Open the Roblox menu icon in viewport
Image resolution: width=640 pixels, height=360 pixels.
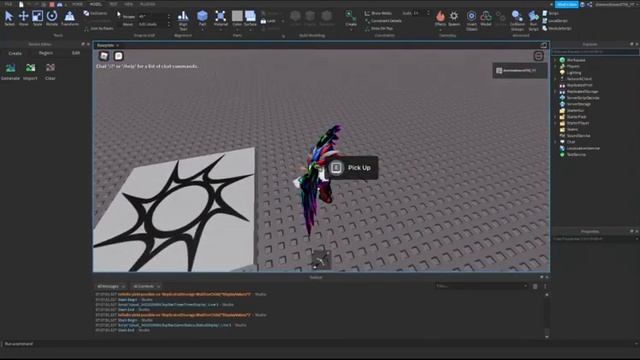click(104, 56)
